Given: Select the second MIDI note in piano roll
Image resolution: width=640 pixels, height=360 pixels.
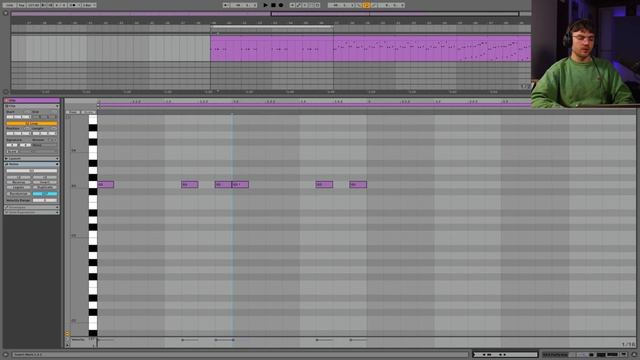Looking at the screenshot, I should click(190, 184).
